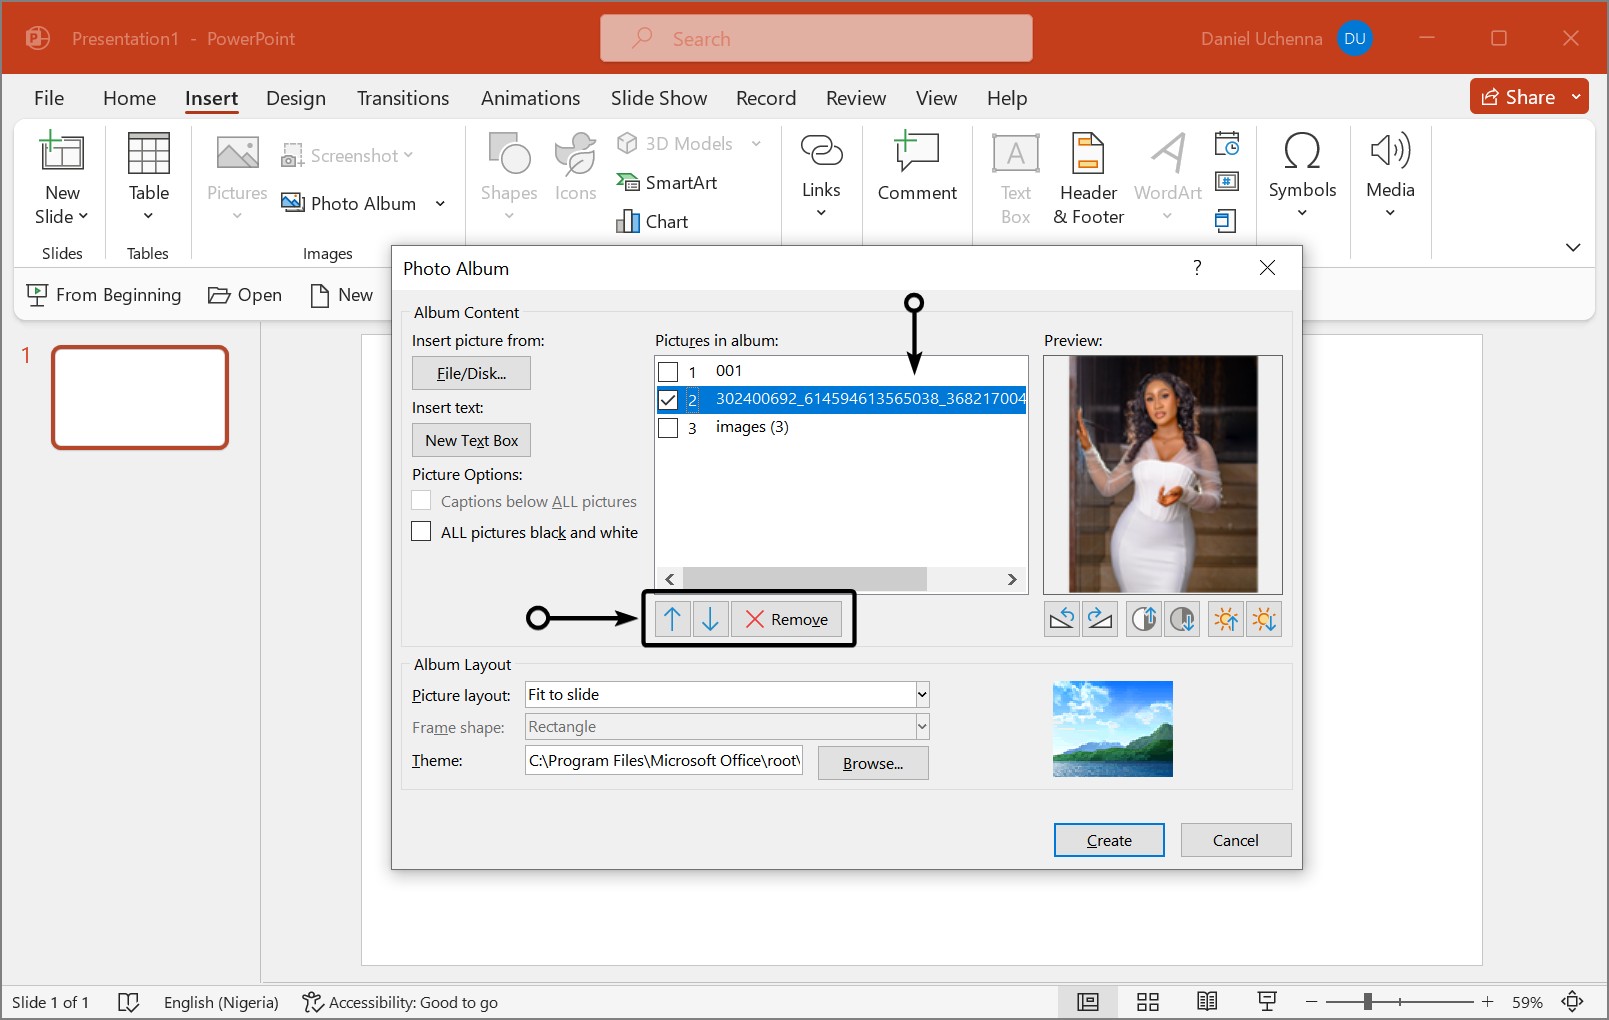
Task: Open the Picture layout dropdown
Action: pos(922,695)
